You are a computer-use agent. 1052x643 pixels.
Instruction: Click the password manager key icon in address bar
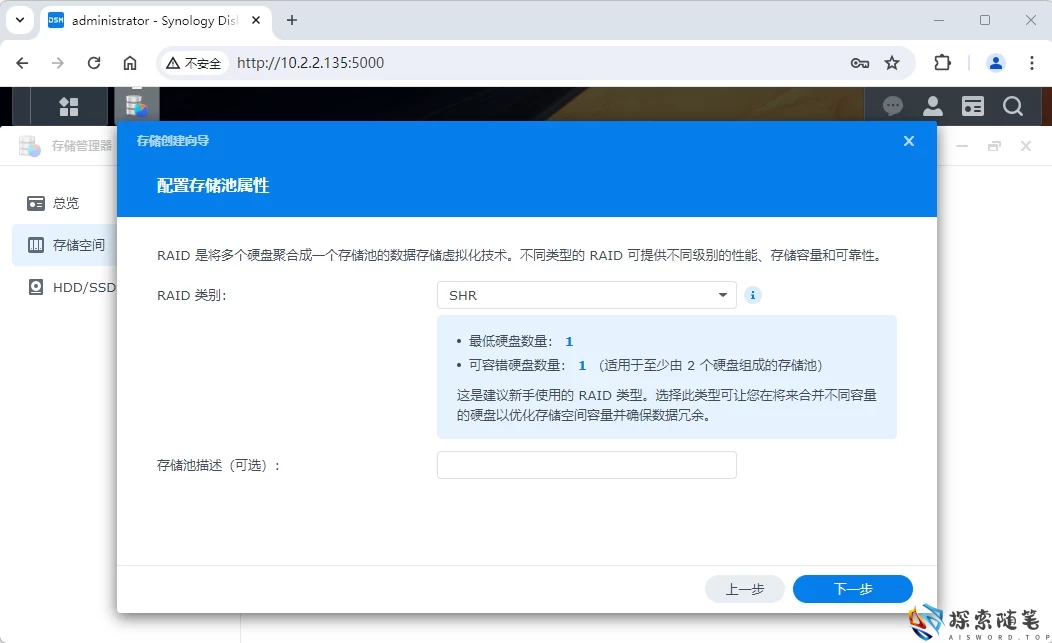[x=860, y=62]
